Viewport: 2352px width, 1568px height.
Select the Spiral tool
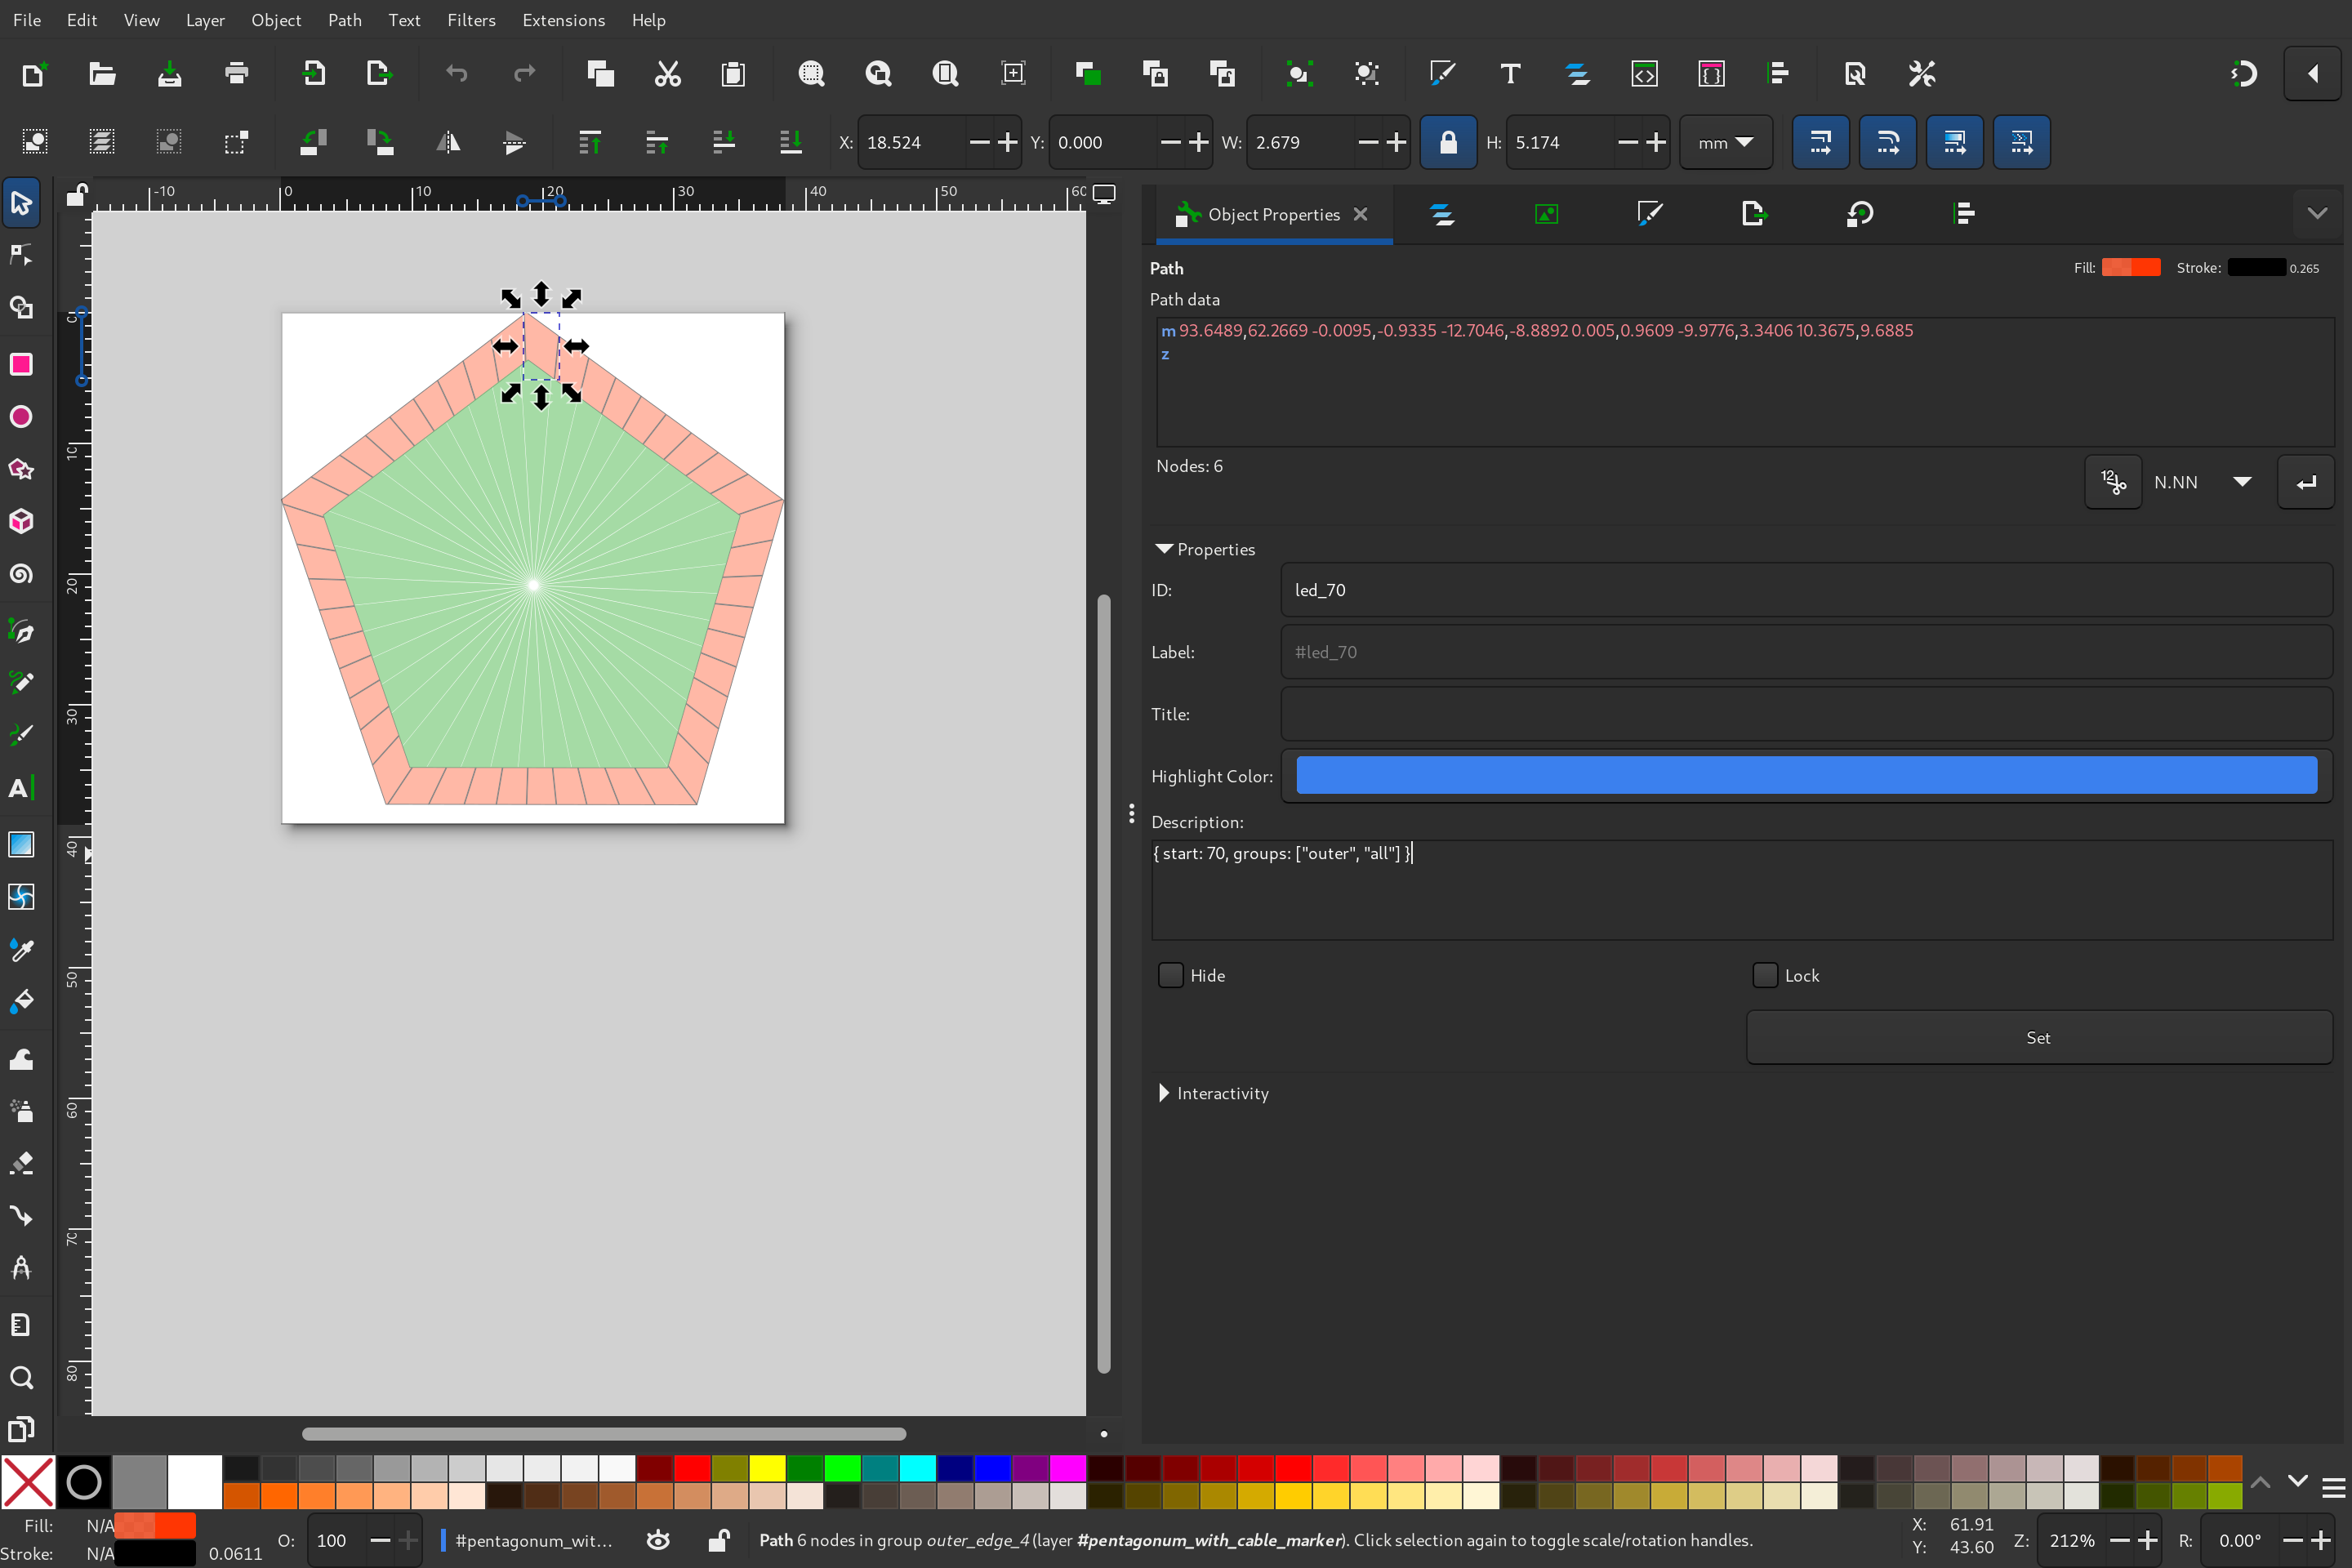click(x=21, y=574)
